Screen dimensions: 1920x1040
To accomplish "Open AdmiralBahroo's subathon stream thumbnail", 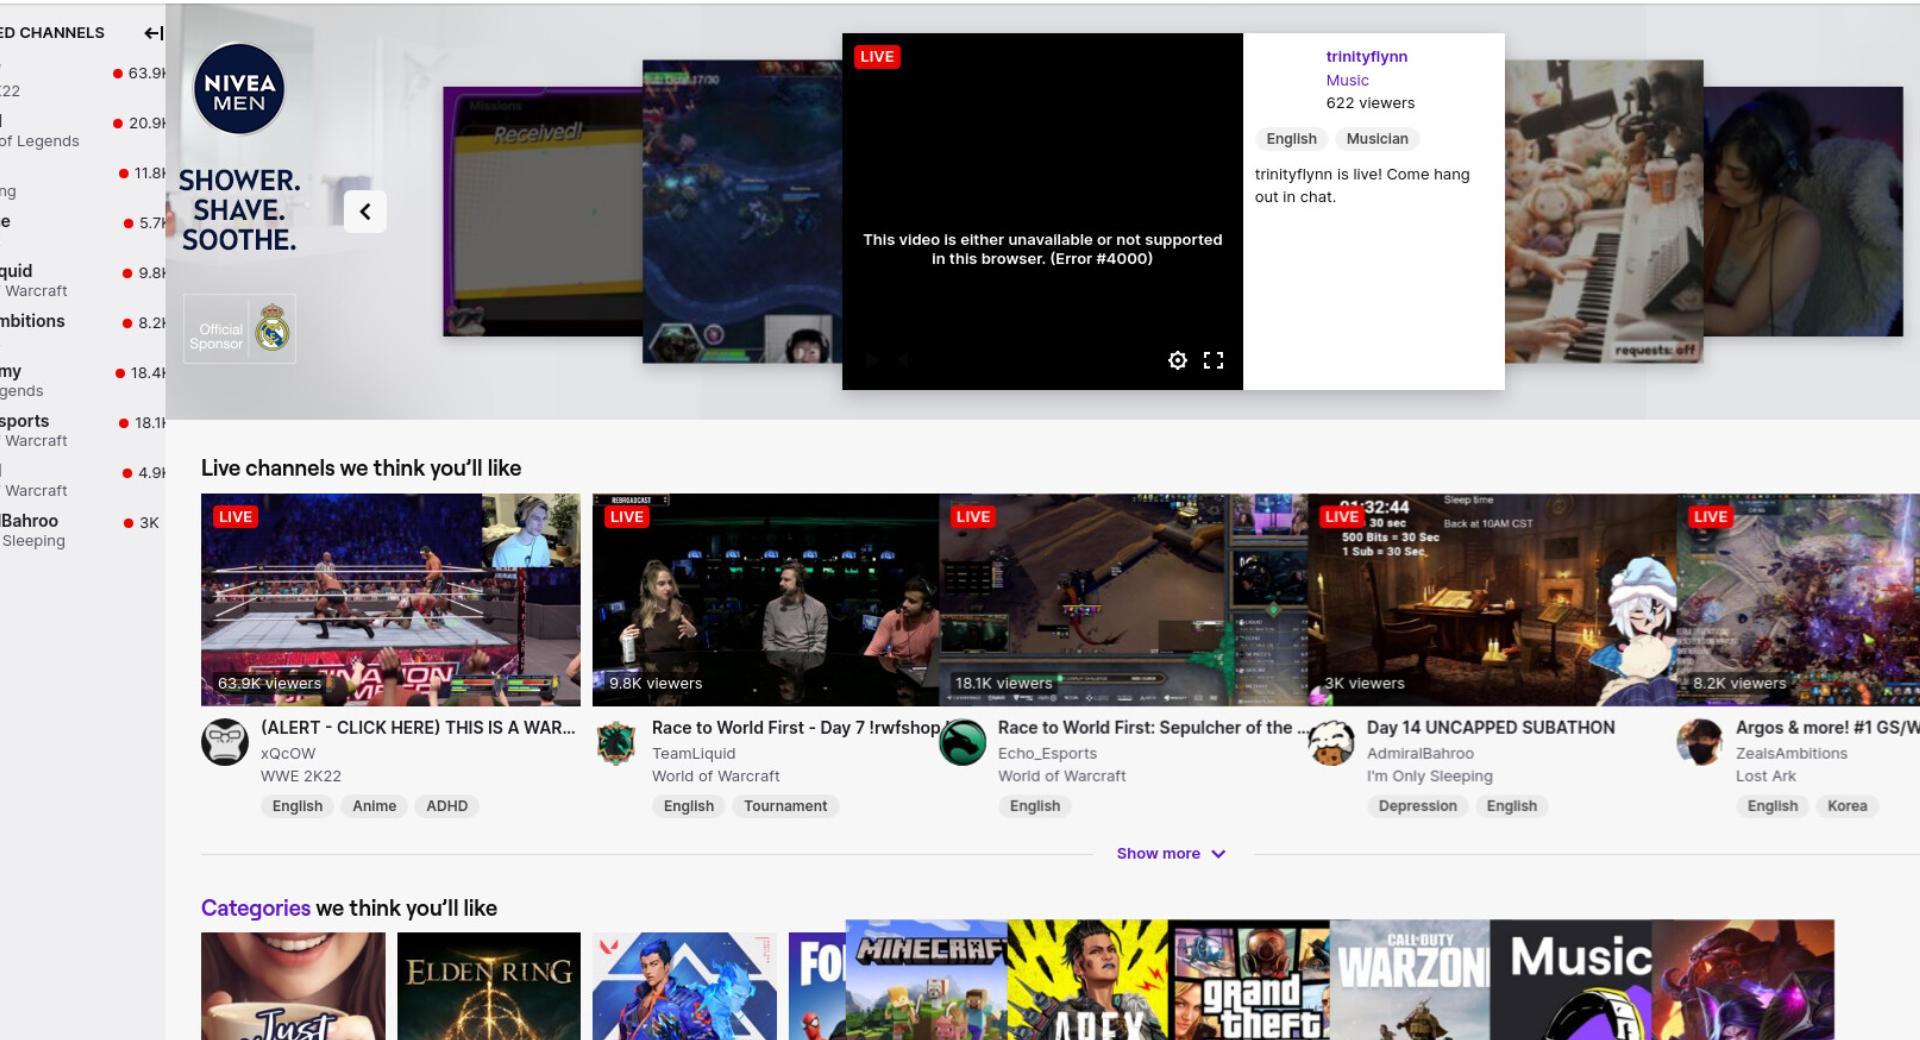I will click(1492, 600).
